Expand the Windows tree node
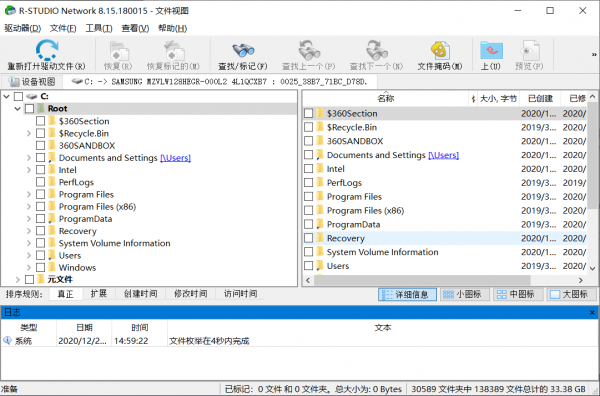 tap(29, 267)
